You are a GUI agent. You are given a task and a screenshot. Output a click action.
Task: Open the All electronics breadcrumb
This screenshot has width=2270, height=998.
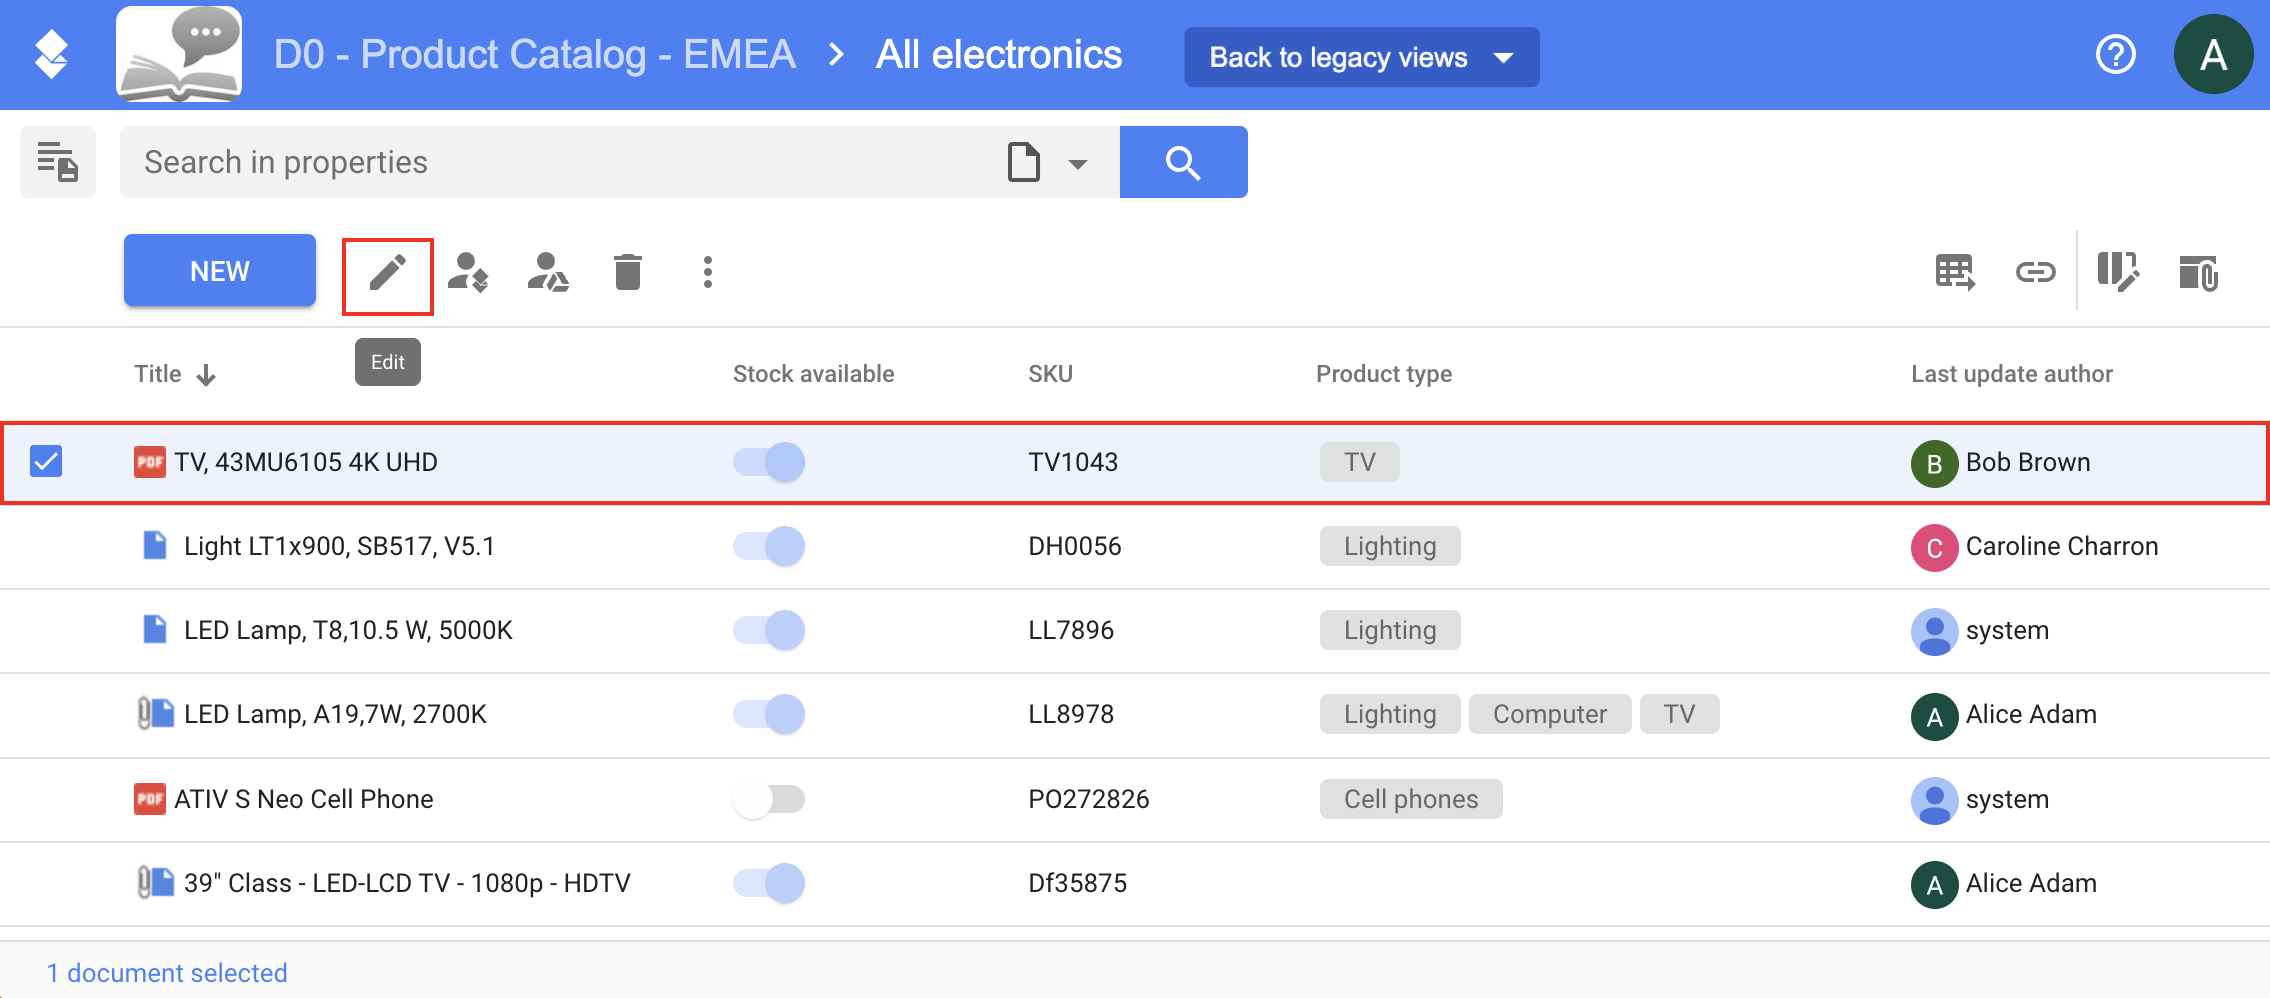point(997,54)
